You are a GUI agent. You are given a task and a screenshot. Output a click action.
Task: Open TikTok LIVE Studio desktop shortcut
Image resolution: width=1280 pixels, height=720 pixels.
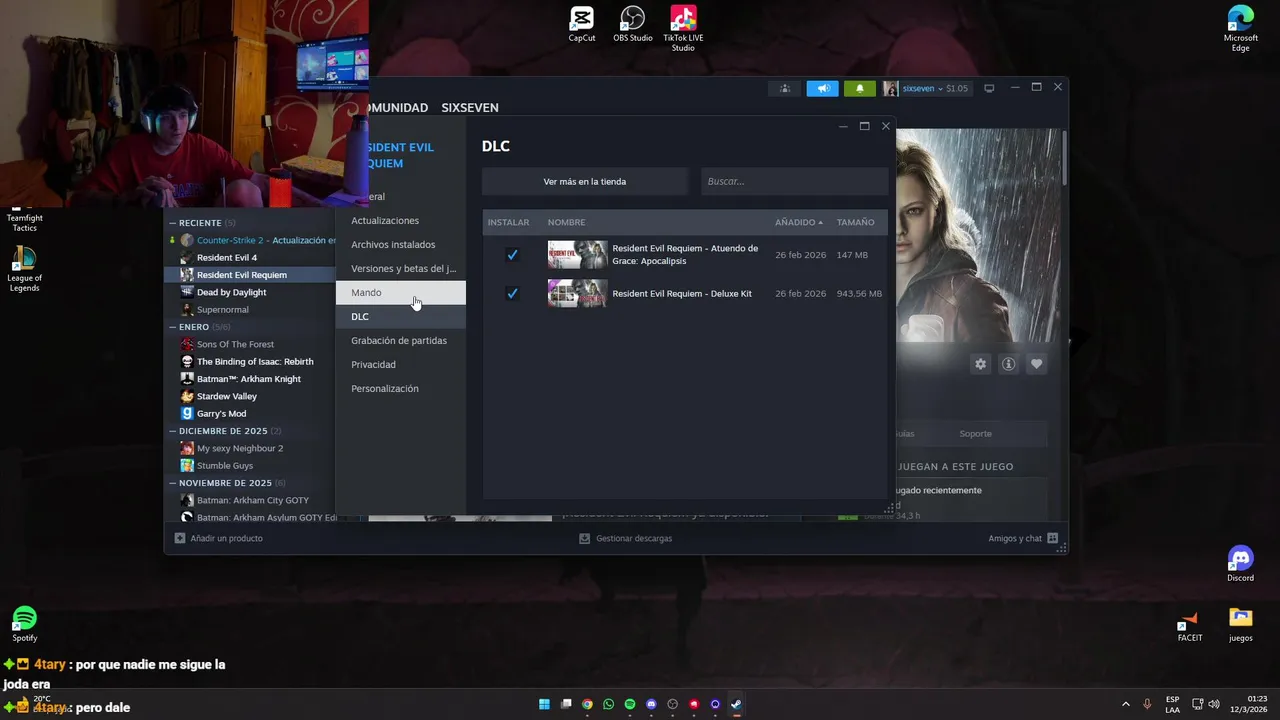pos(683,28)
